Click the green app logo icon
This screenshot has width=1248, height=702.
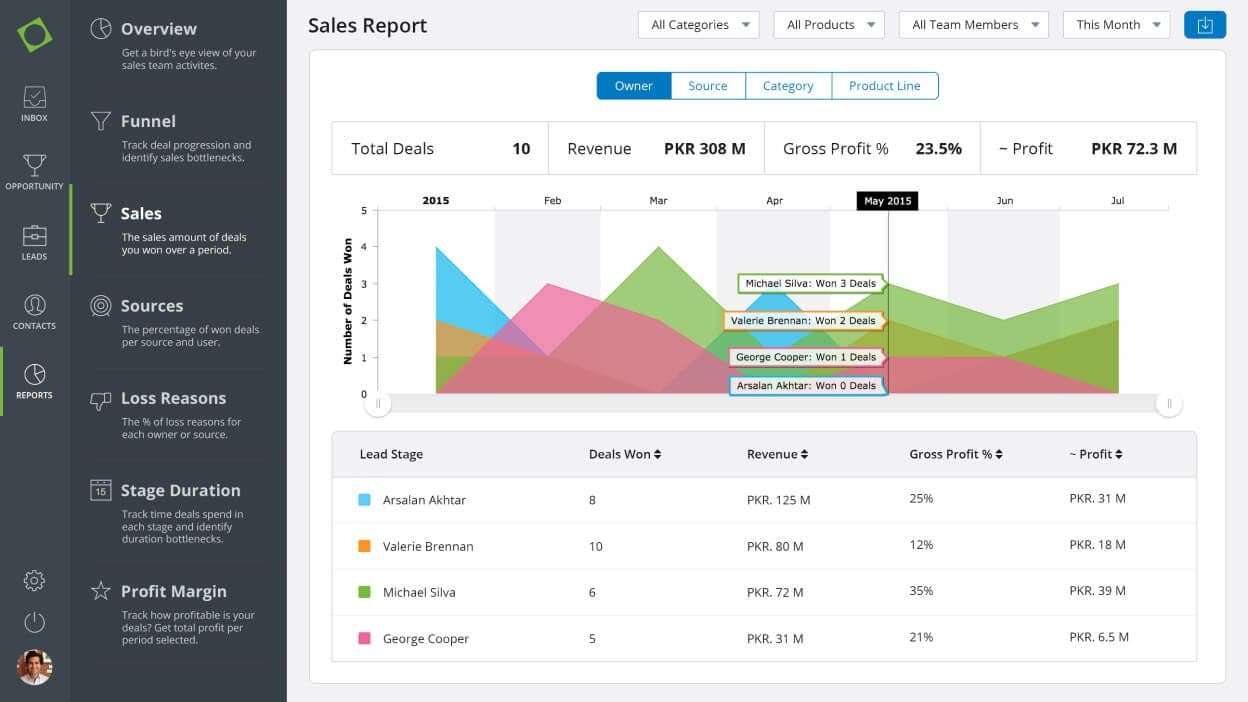point(34,35)
